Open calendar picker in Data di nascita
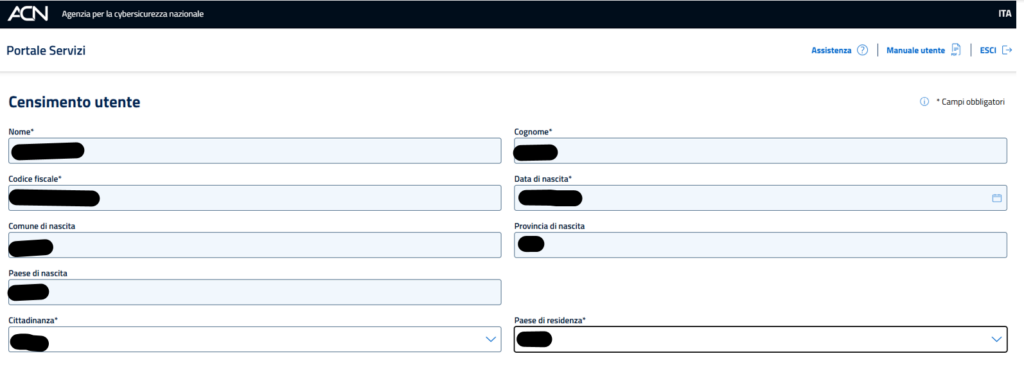 997,198
